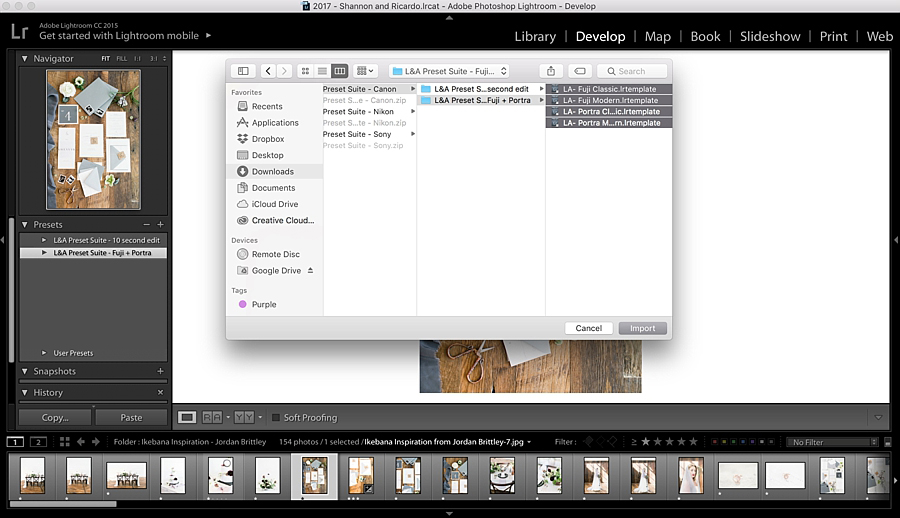
Task: Select Remote Disc under Devices
Action: coord(276,254)
